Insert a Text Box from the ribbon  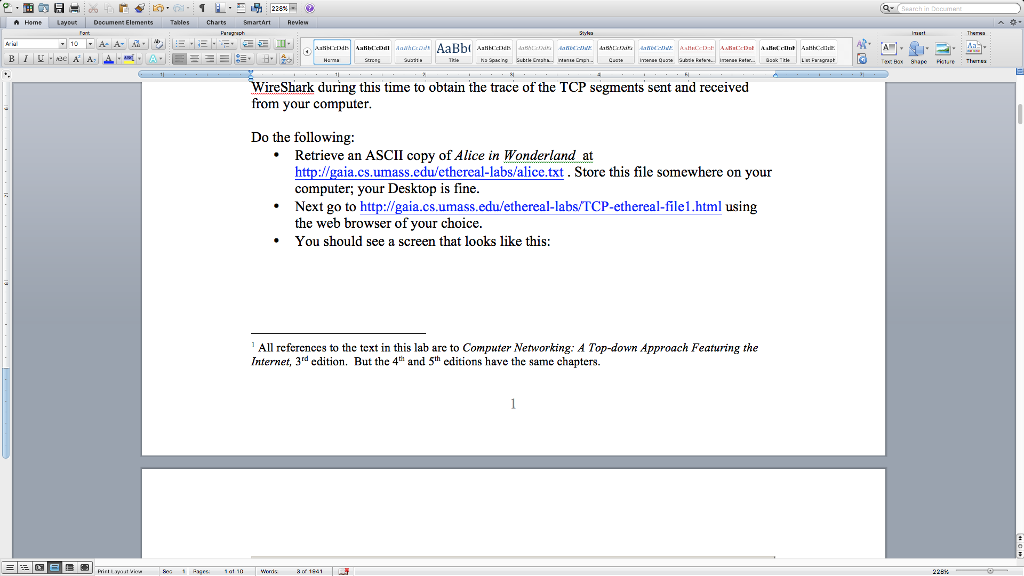click(888, 48)
